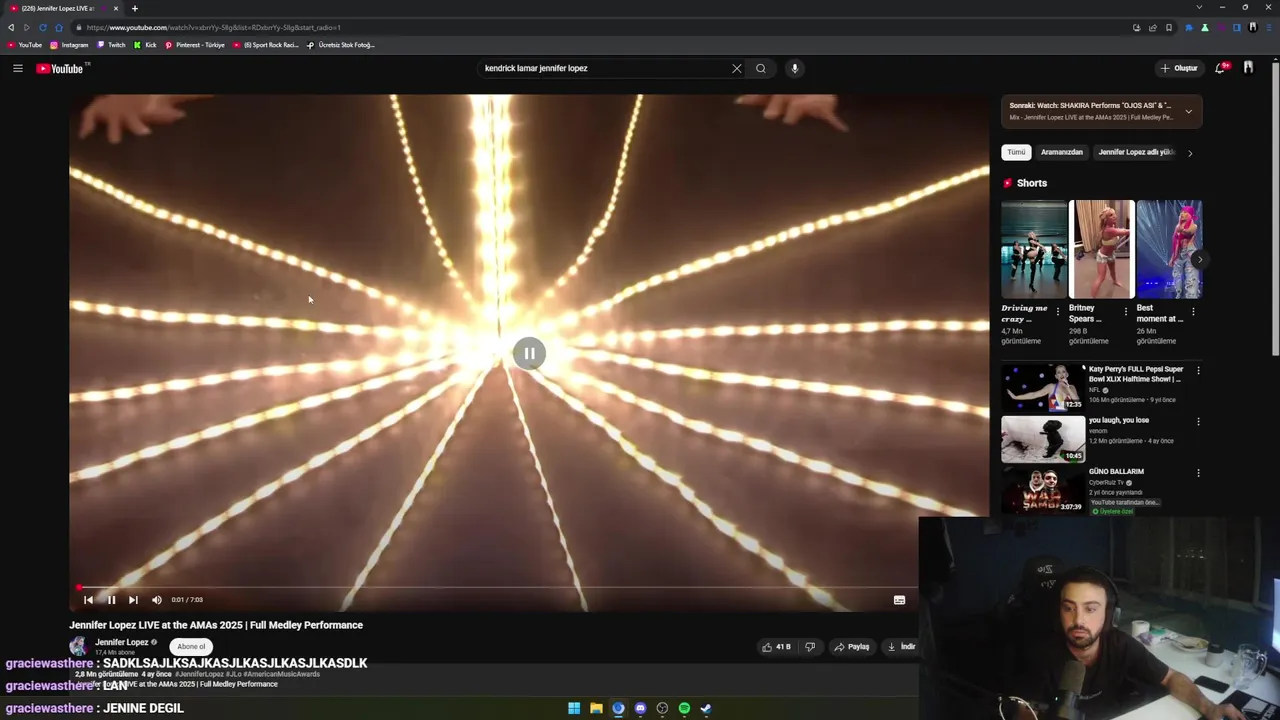Image resolution: width=1280 pixels, height=720 pixels.
Task: Mute the video volume speaker
Action: [x=157, y=600]
